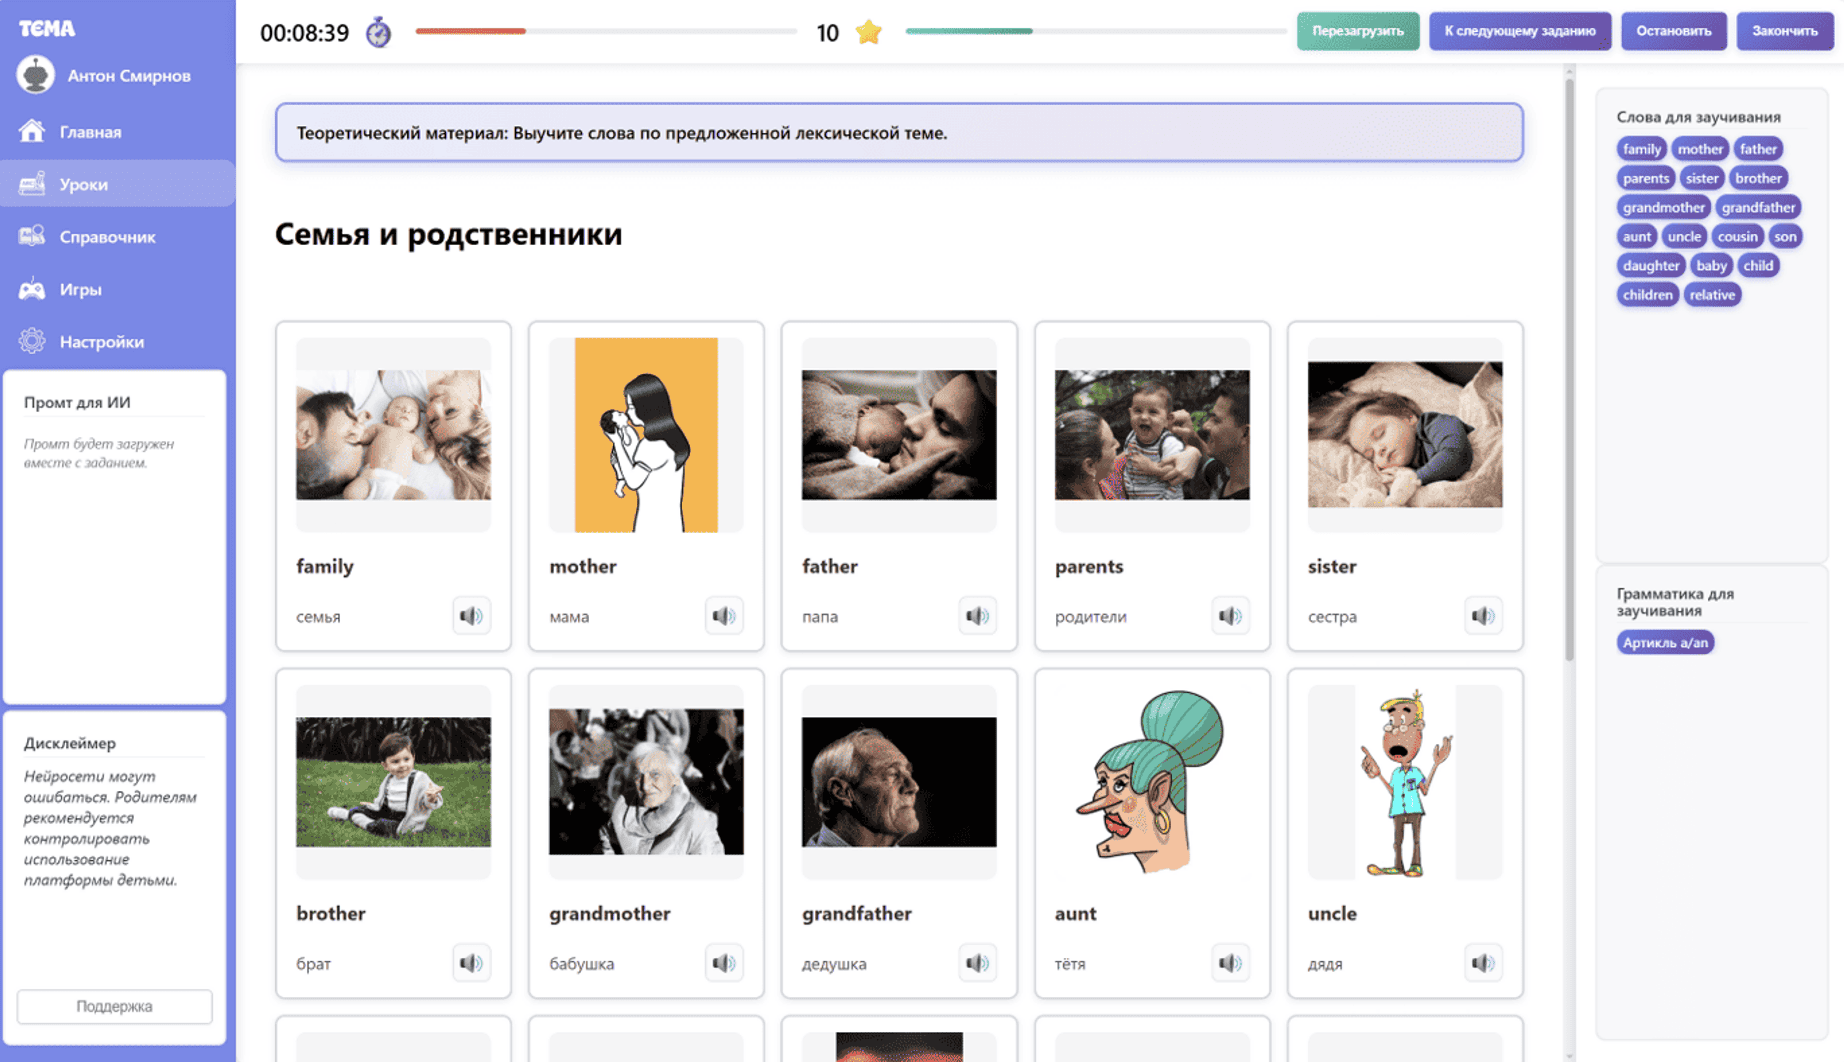Open the Справочник section
The width and height of the screenshot is (1844, 1062).
pos(118,236)
